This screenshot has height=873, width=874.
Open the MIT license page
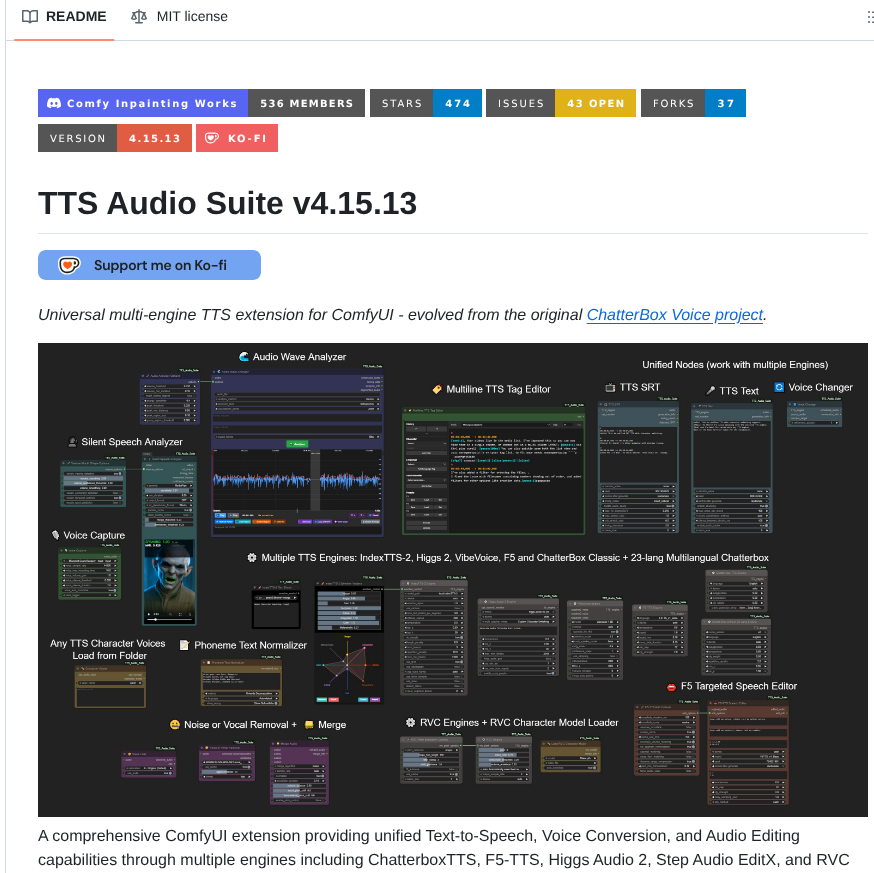(x=191, y=17)
